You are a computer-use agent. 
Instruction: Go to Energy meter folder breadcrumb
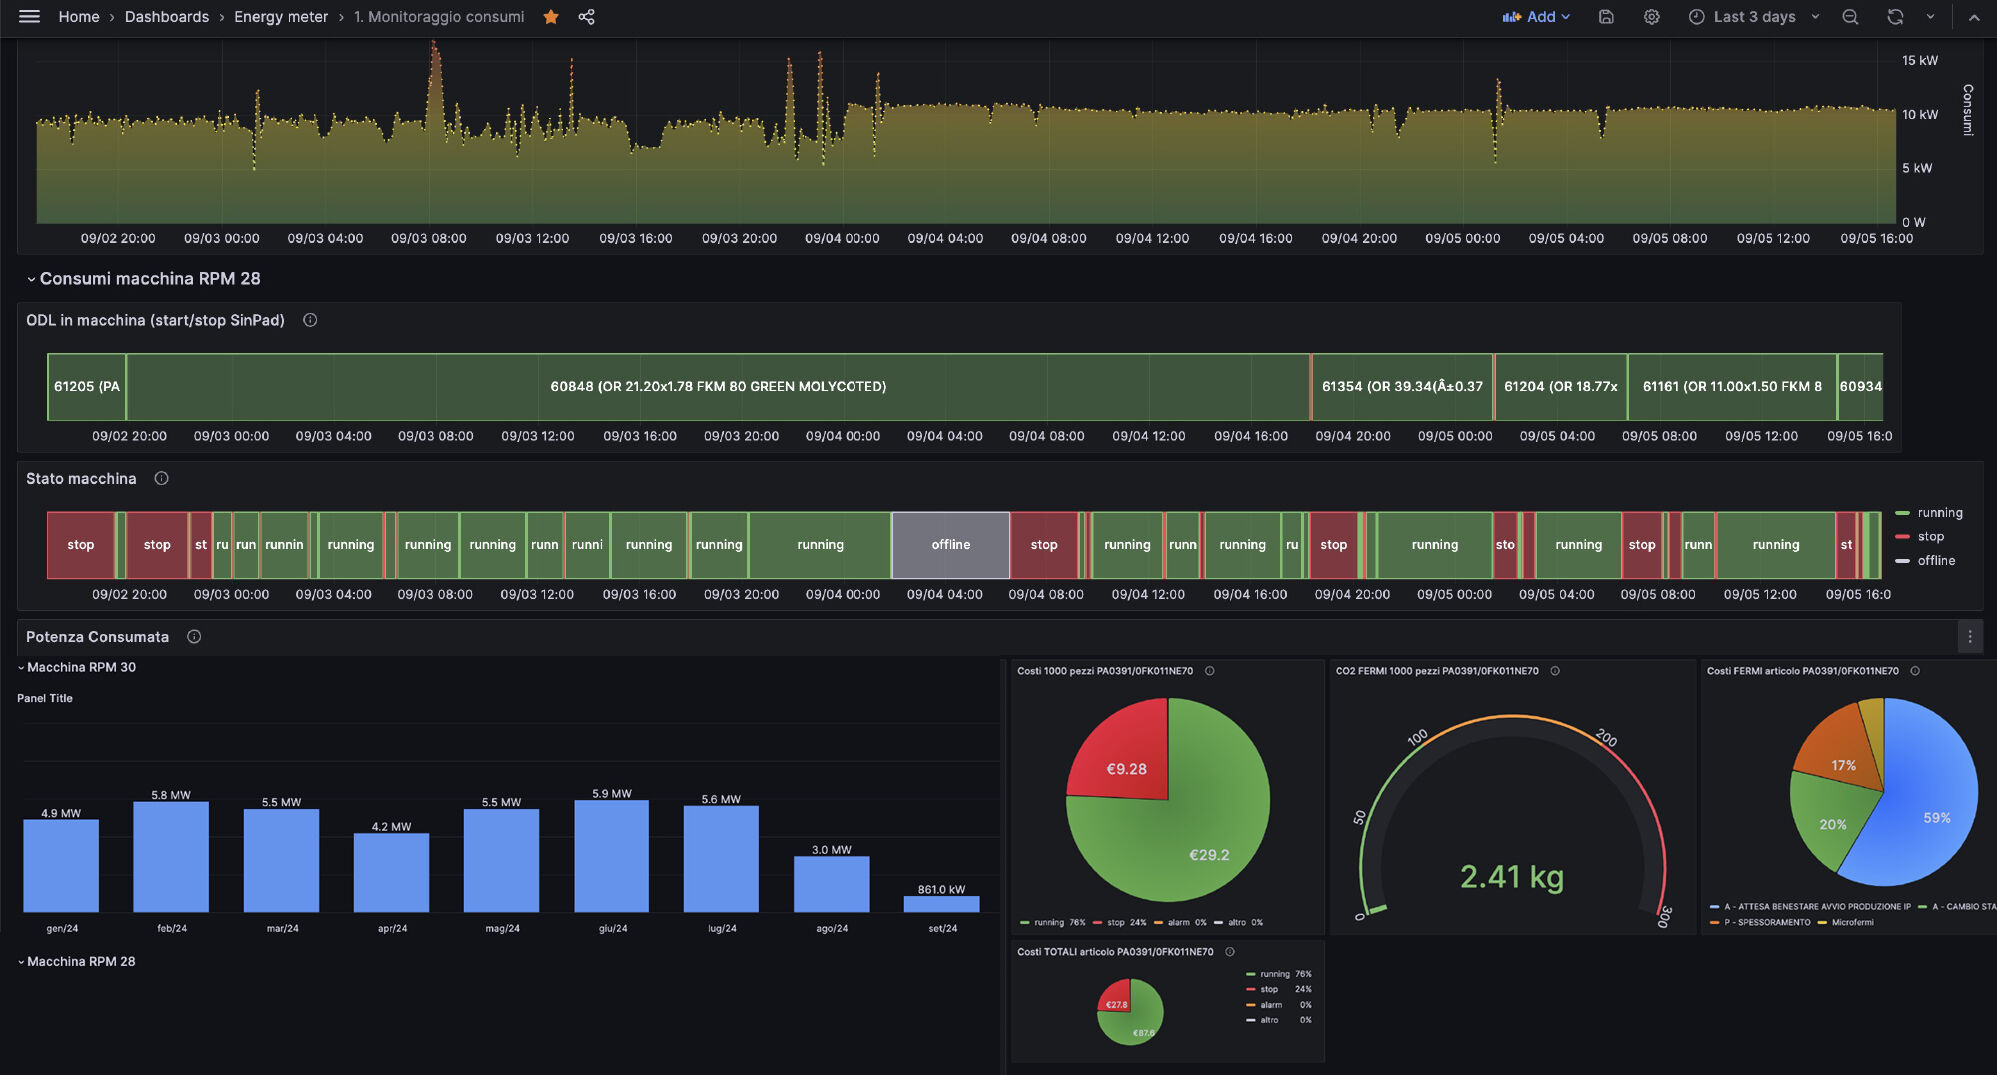click(x=280, y=17)
